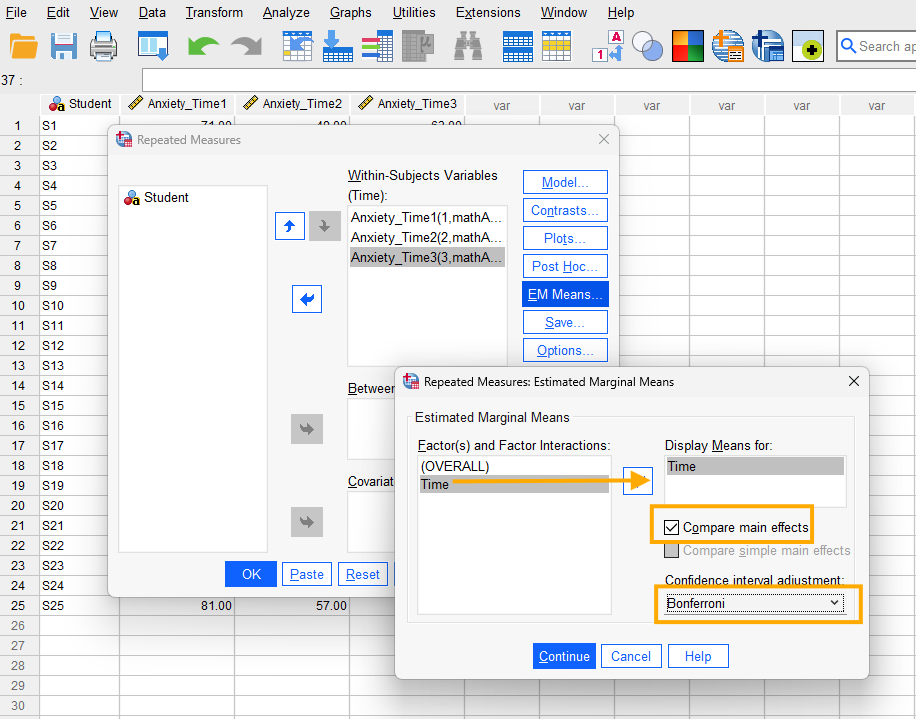Toggle Value Labels display

[x=608, y=46]
